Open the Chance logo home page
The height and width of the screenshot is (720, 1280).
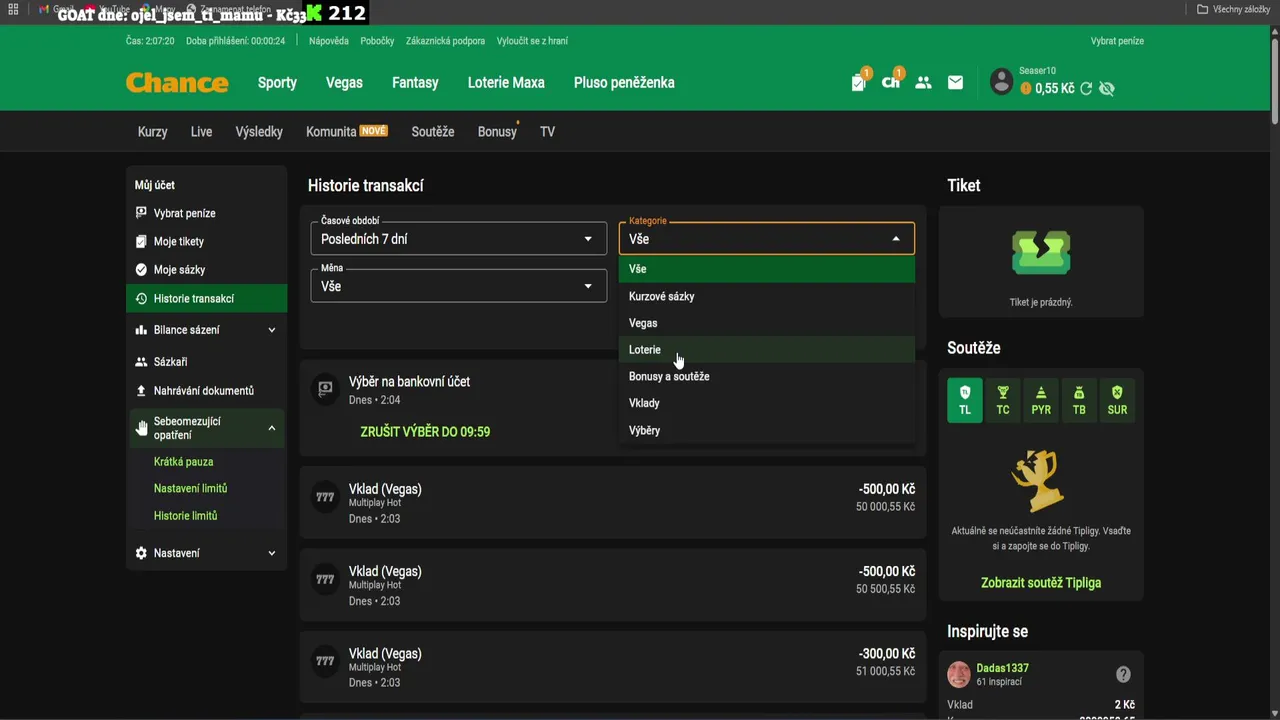point(177,83)
